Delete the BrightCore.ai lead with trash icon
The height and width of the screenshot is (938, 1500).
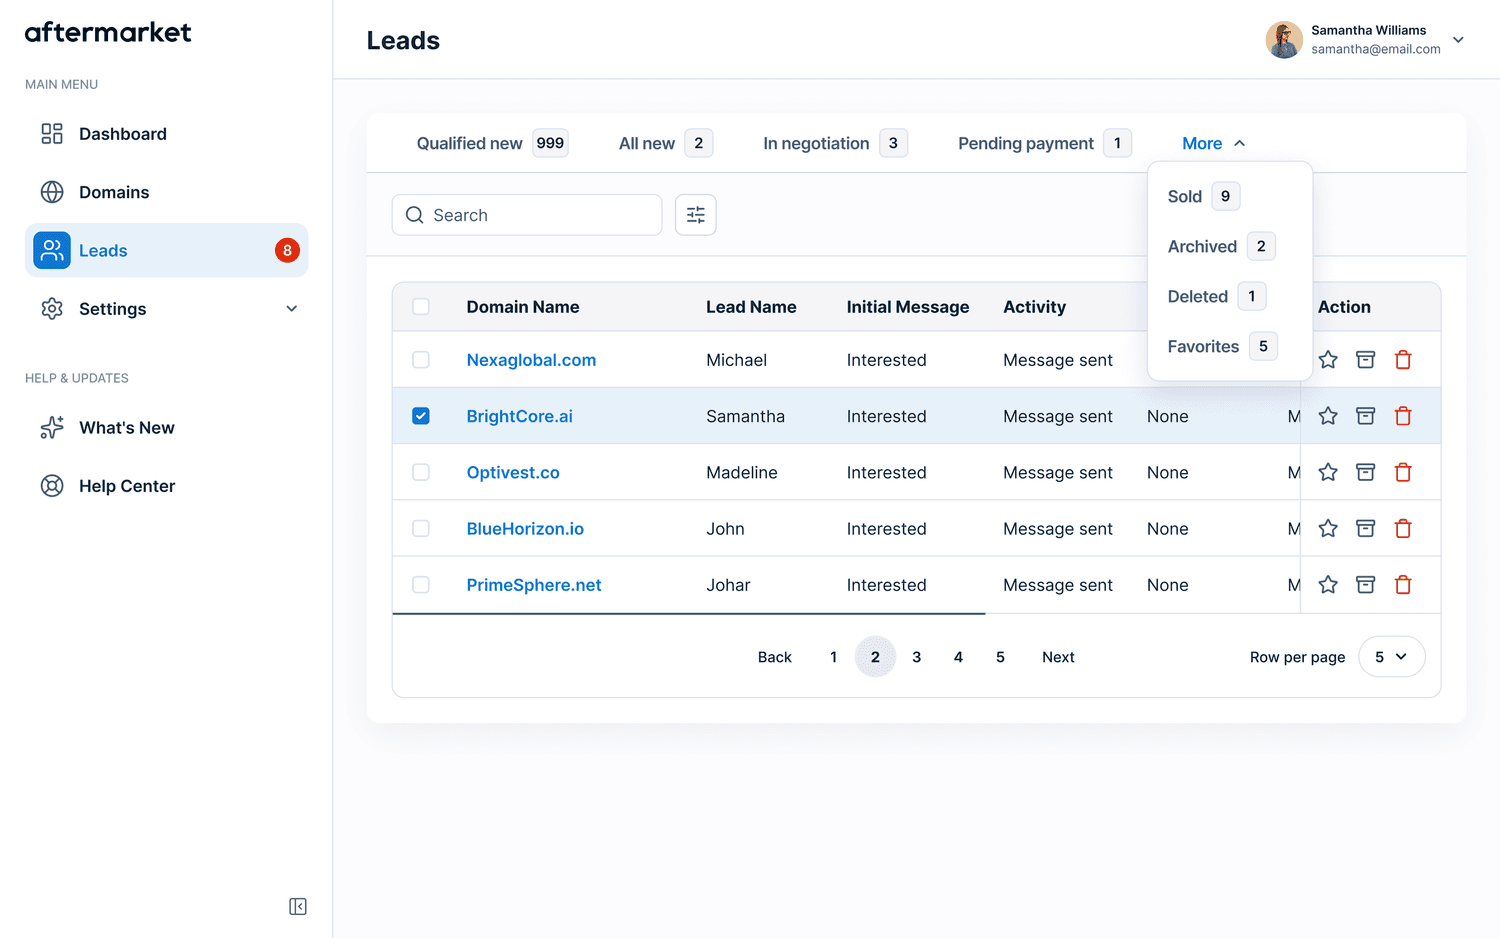1403,416
